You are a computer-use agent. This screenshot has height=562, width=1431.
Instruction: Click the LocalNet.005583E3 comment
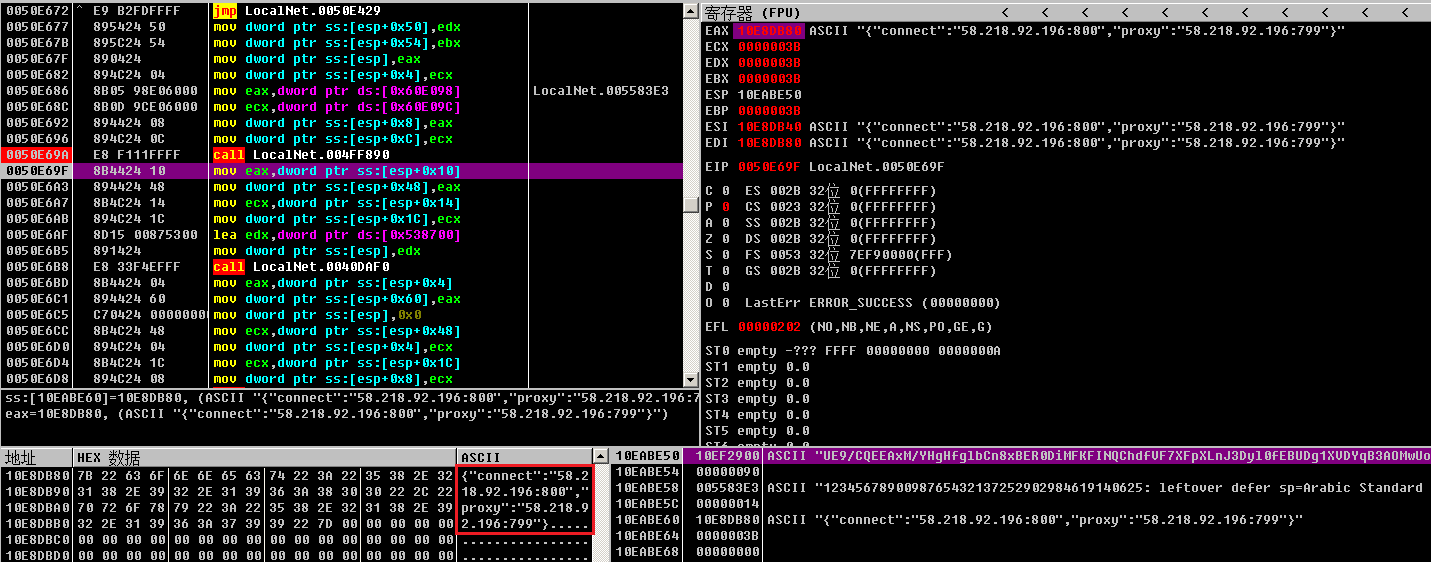pos(601,91)
